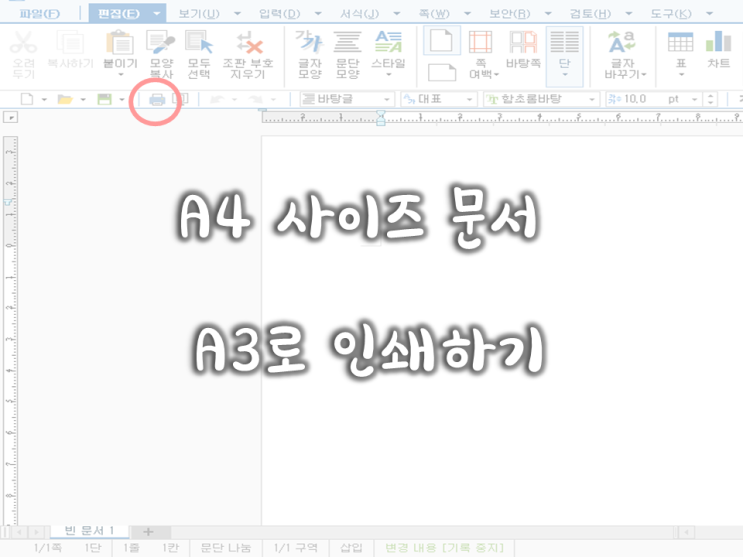Click the New Document icon in toolbar
Viewport: 743px width, 557px height.
[x=27, y=99]
